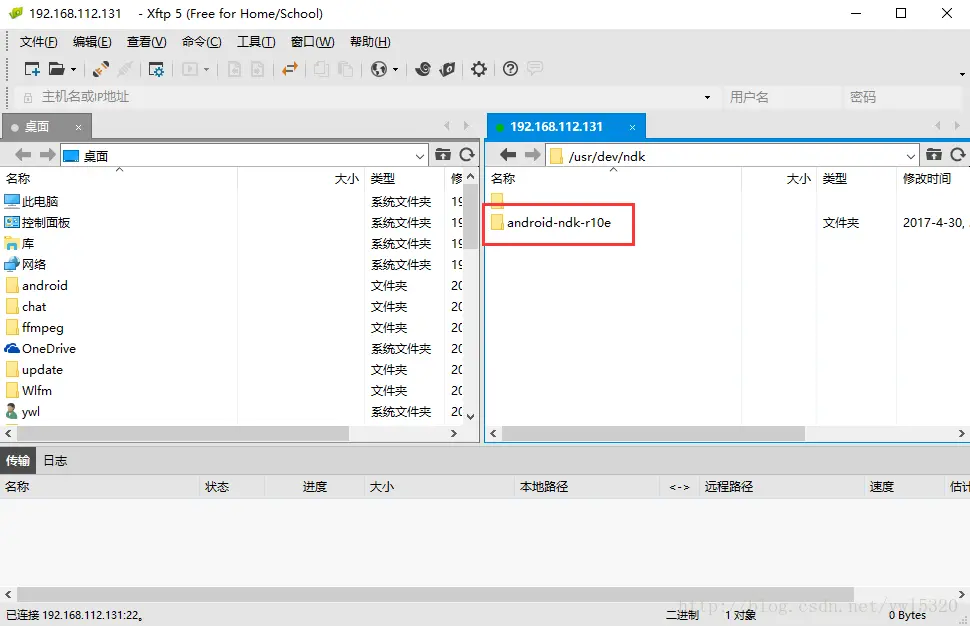
Task: Open the 编辑(E) menu
Action: click(92, 41)
